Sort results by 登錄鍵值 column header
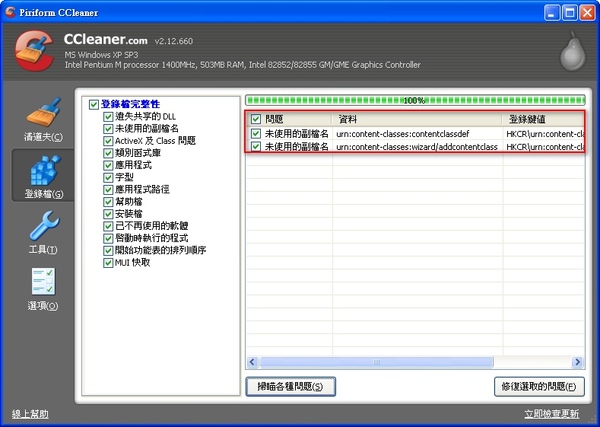The image size is (600, 427). pos(544,119)
